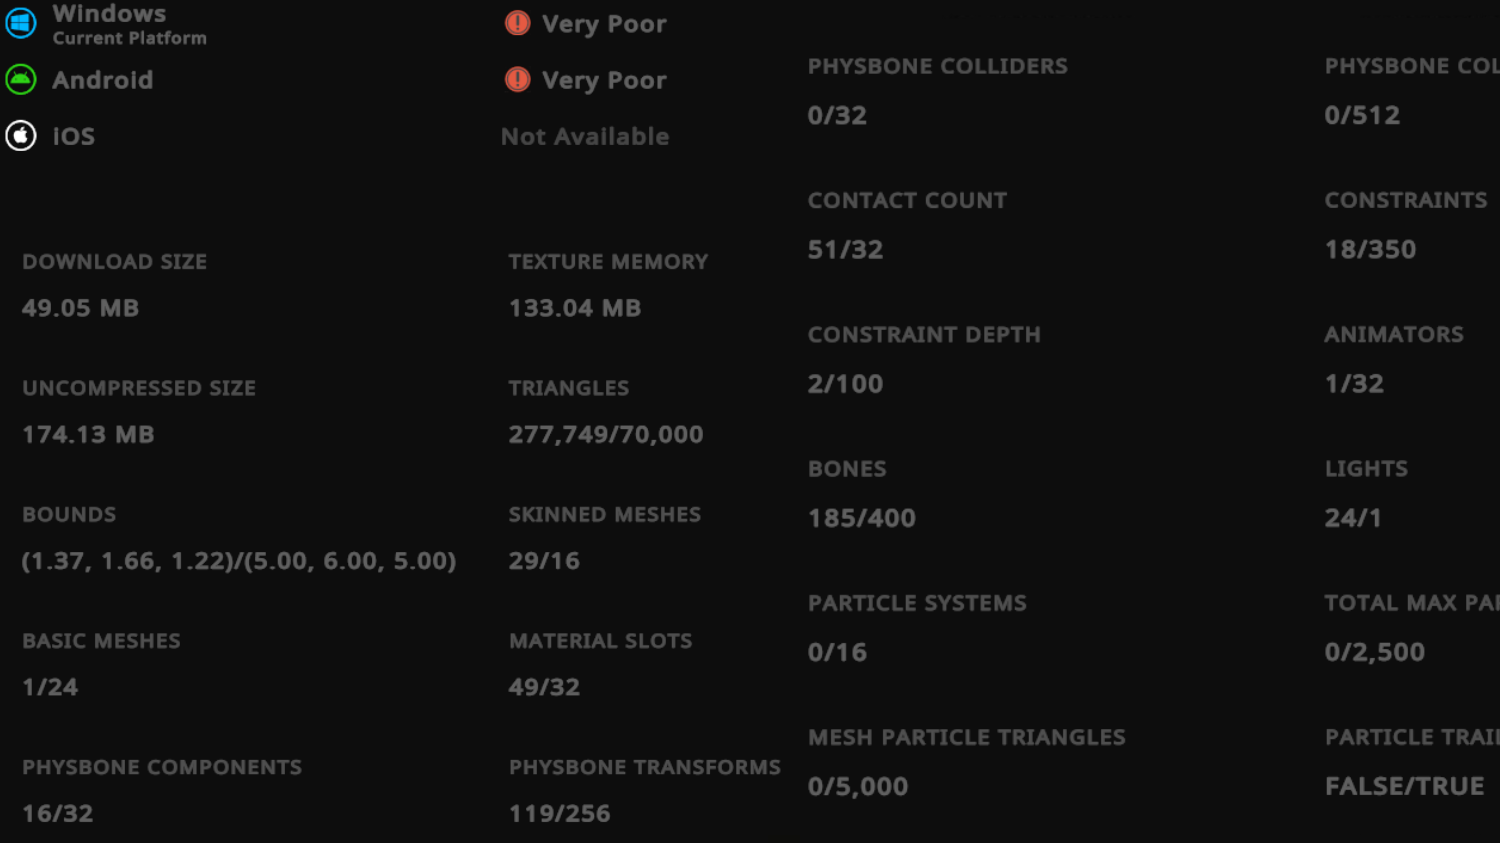1500x843 pixels.
Task: Click the red warning icon for Android rating
Action: tap(517, 79)
